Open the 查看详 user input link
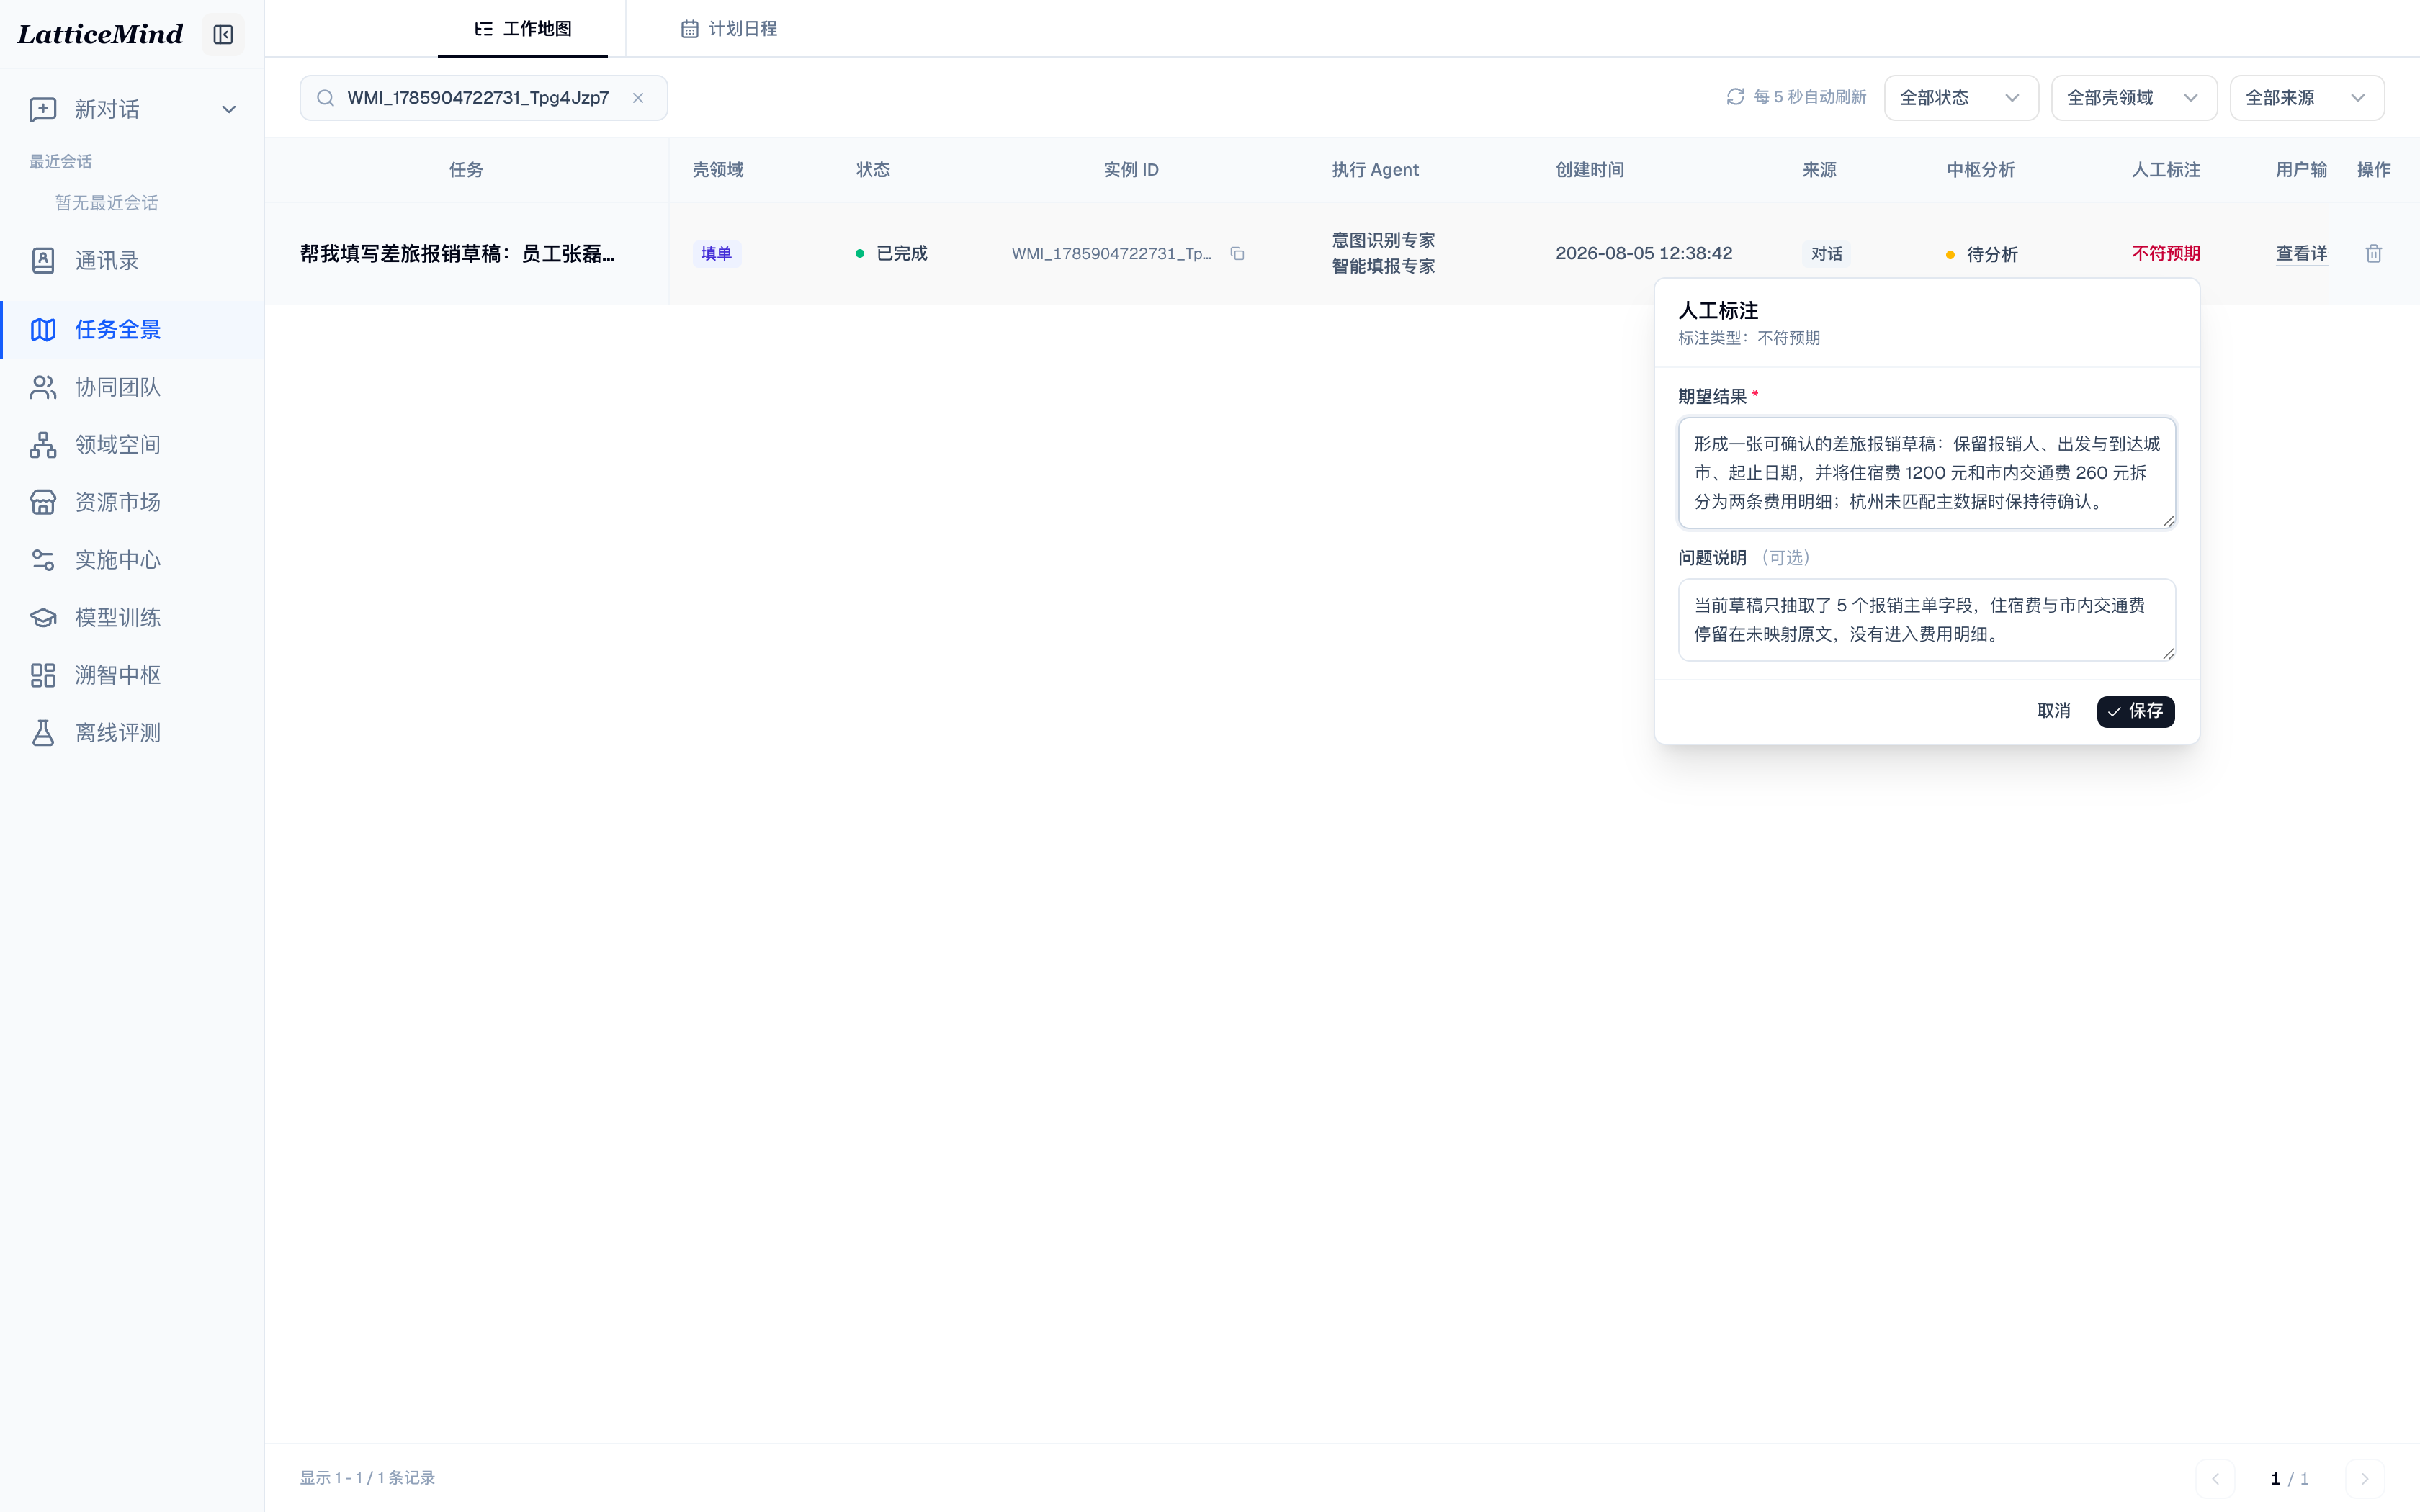 pos(2302,254)
